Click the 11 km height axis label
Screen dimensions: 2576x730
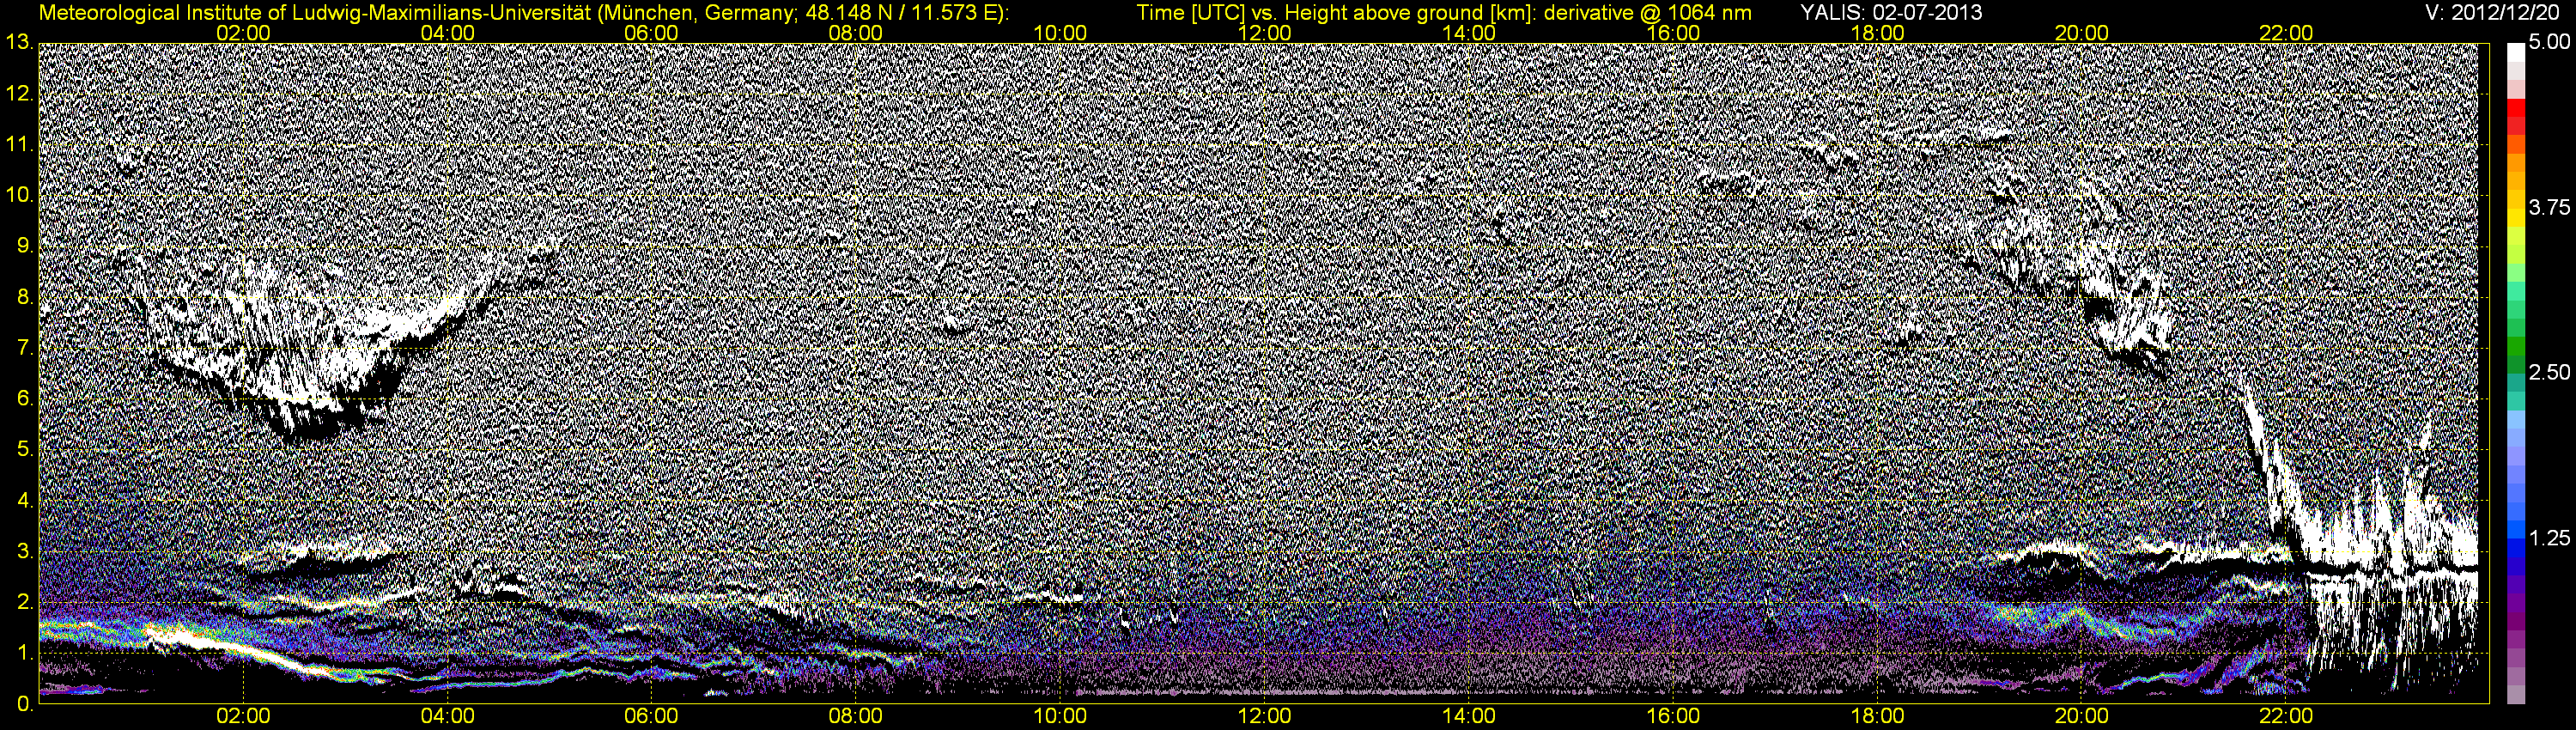(x=17, y=144)
